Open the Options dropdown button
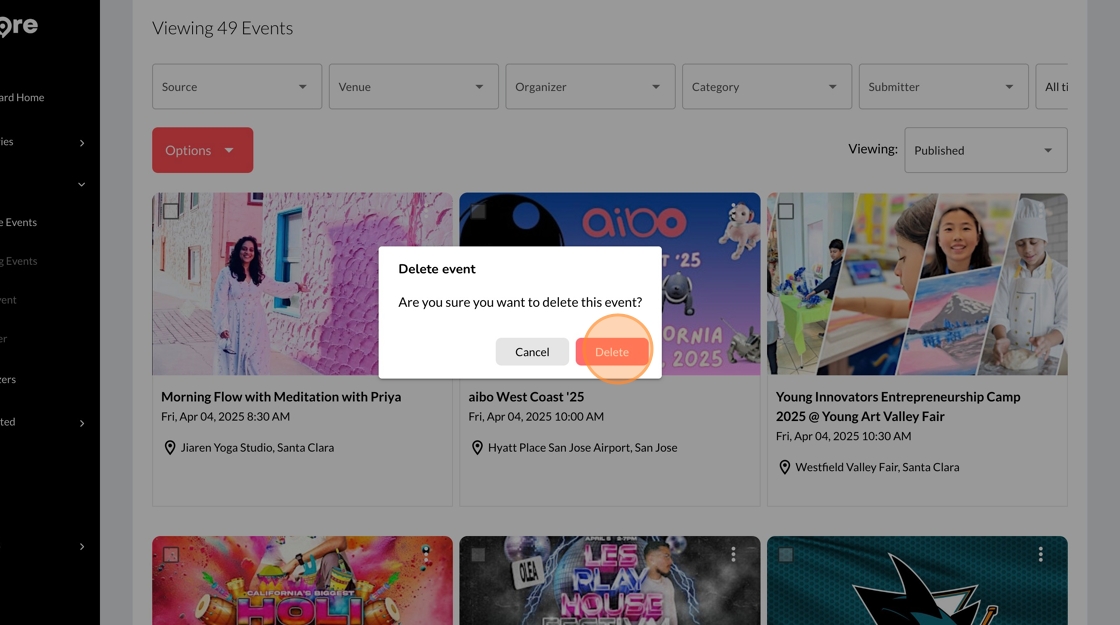 click(x=202, y=150)
